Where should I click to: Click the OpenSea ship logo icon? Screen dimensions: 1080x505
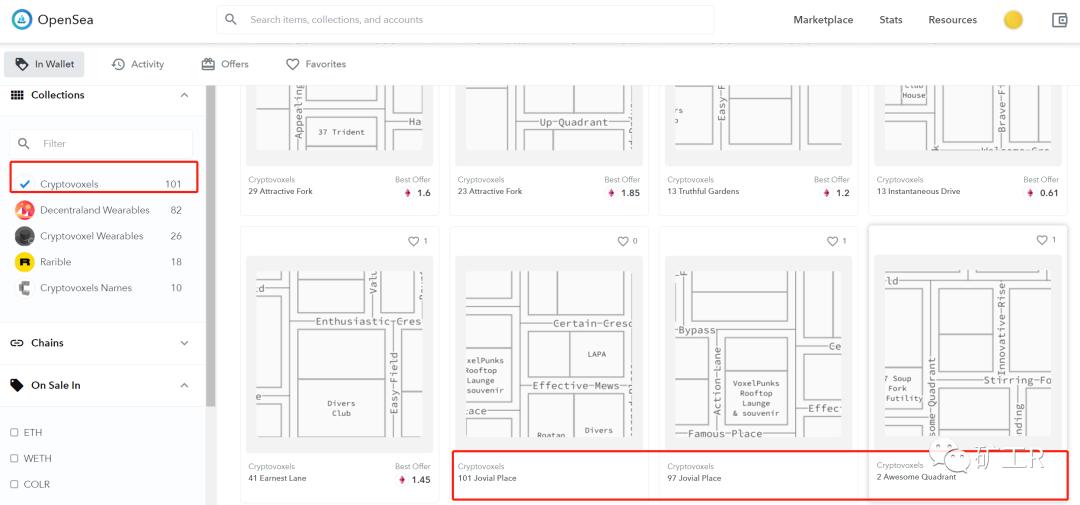tap(22, 20)
